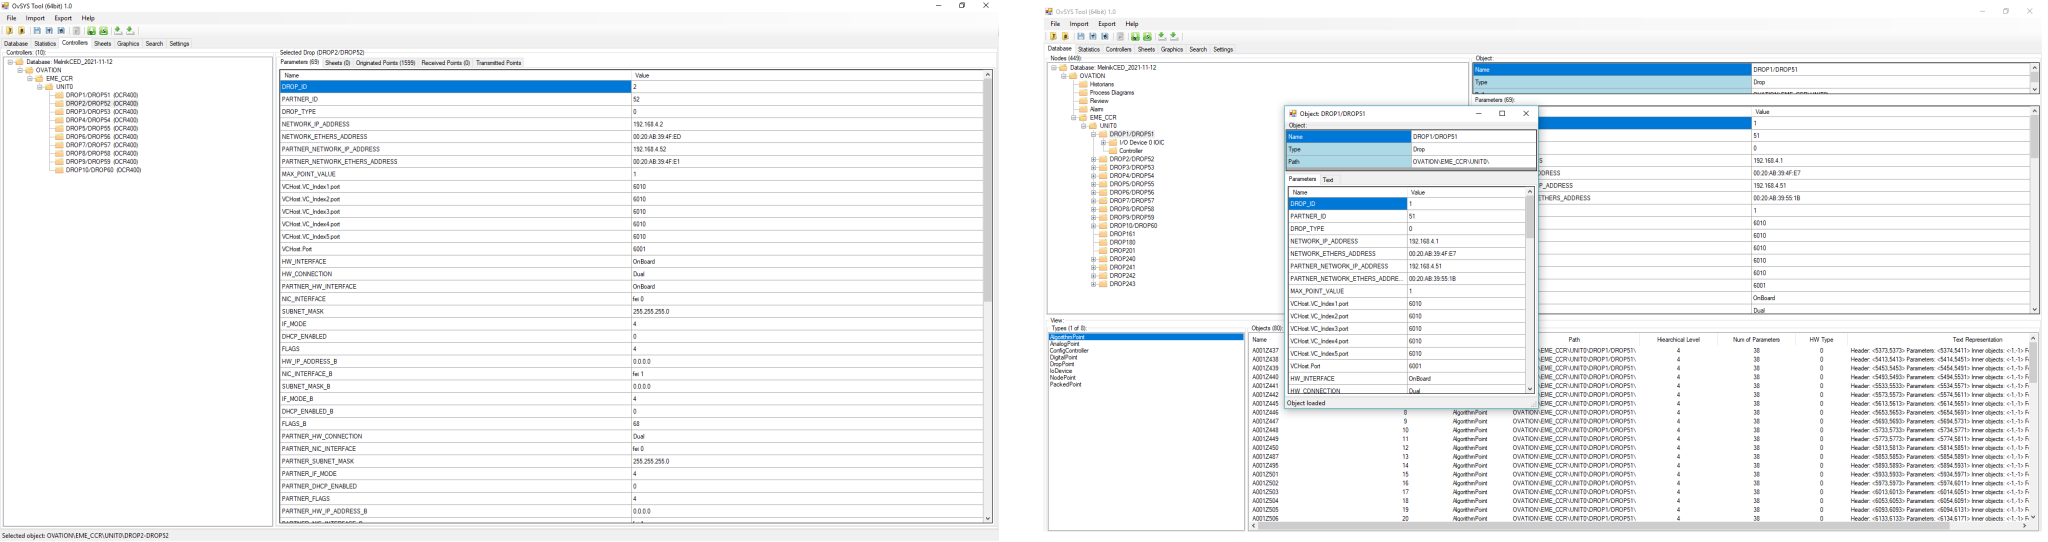The width and height of the screenshot is (2048, 542).
Task: Open Transmitted Points tab
Action: 498,63
